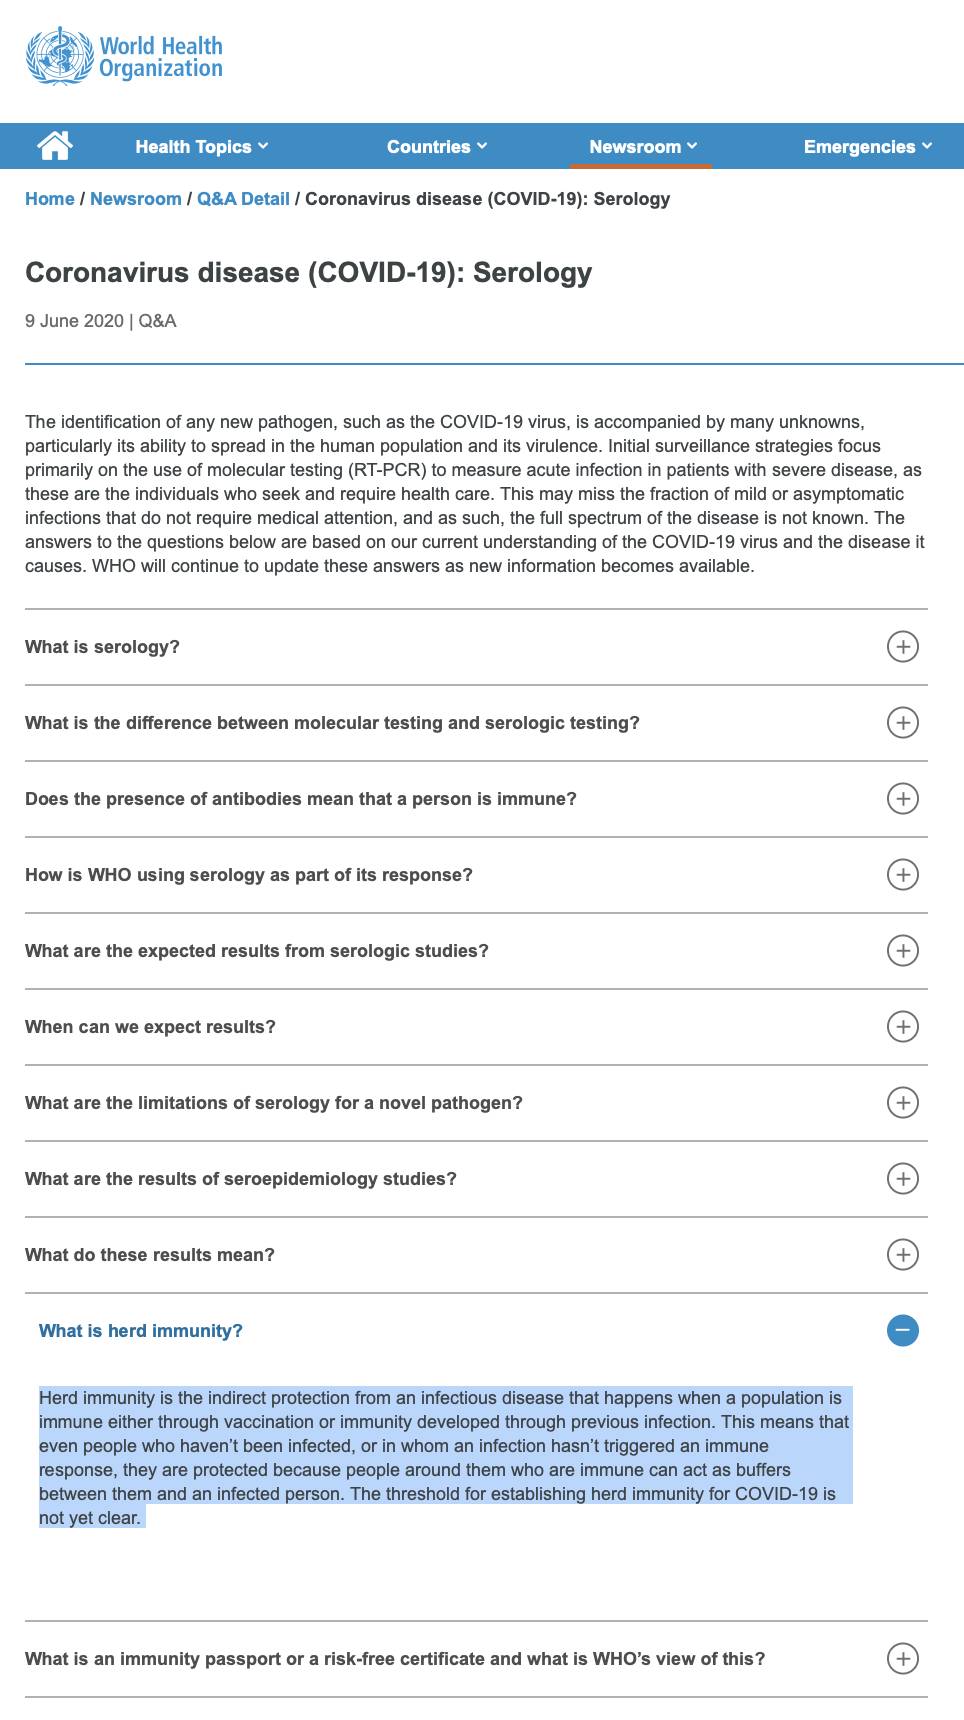Toggle plus icon for seroepidemiology studies results

(x=902, y=1179)
